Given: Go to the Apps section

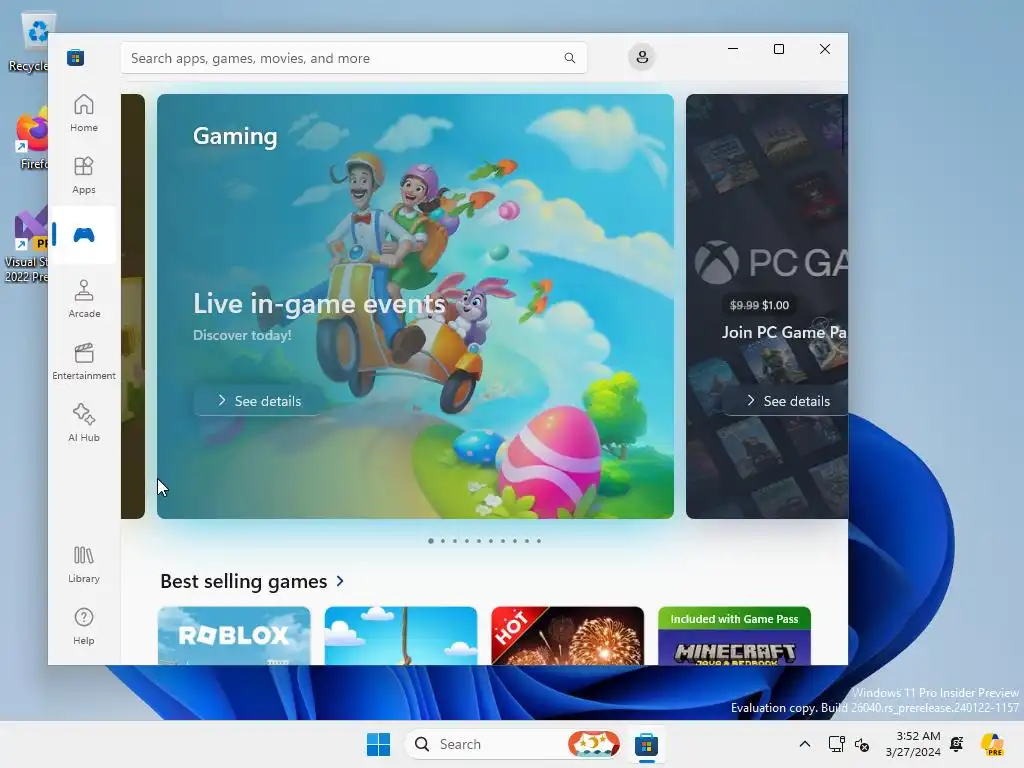Looking at the screenshot, I should click(84, 175).
